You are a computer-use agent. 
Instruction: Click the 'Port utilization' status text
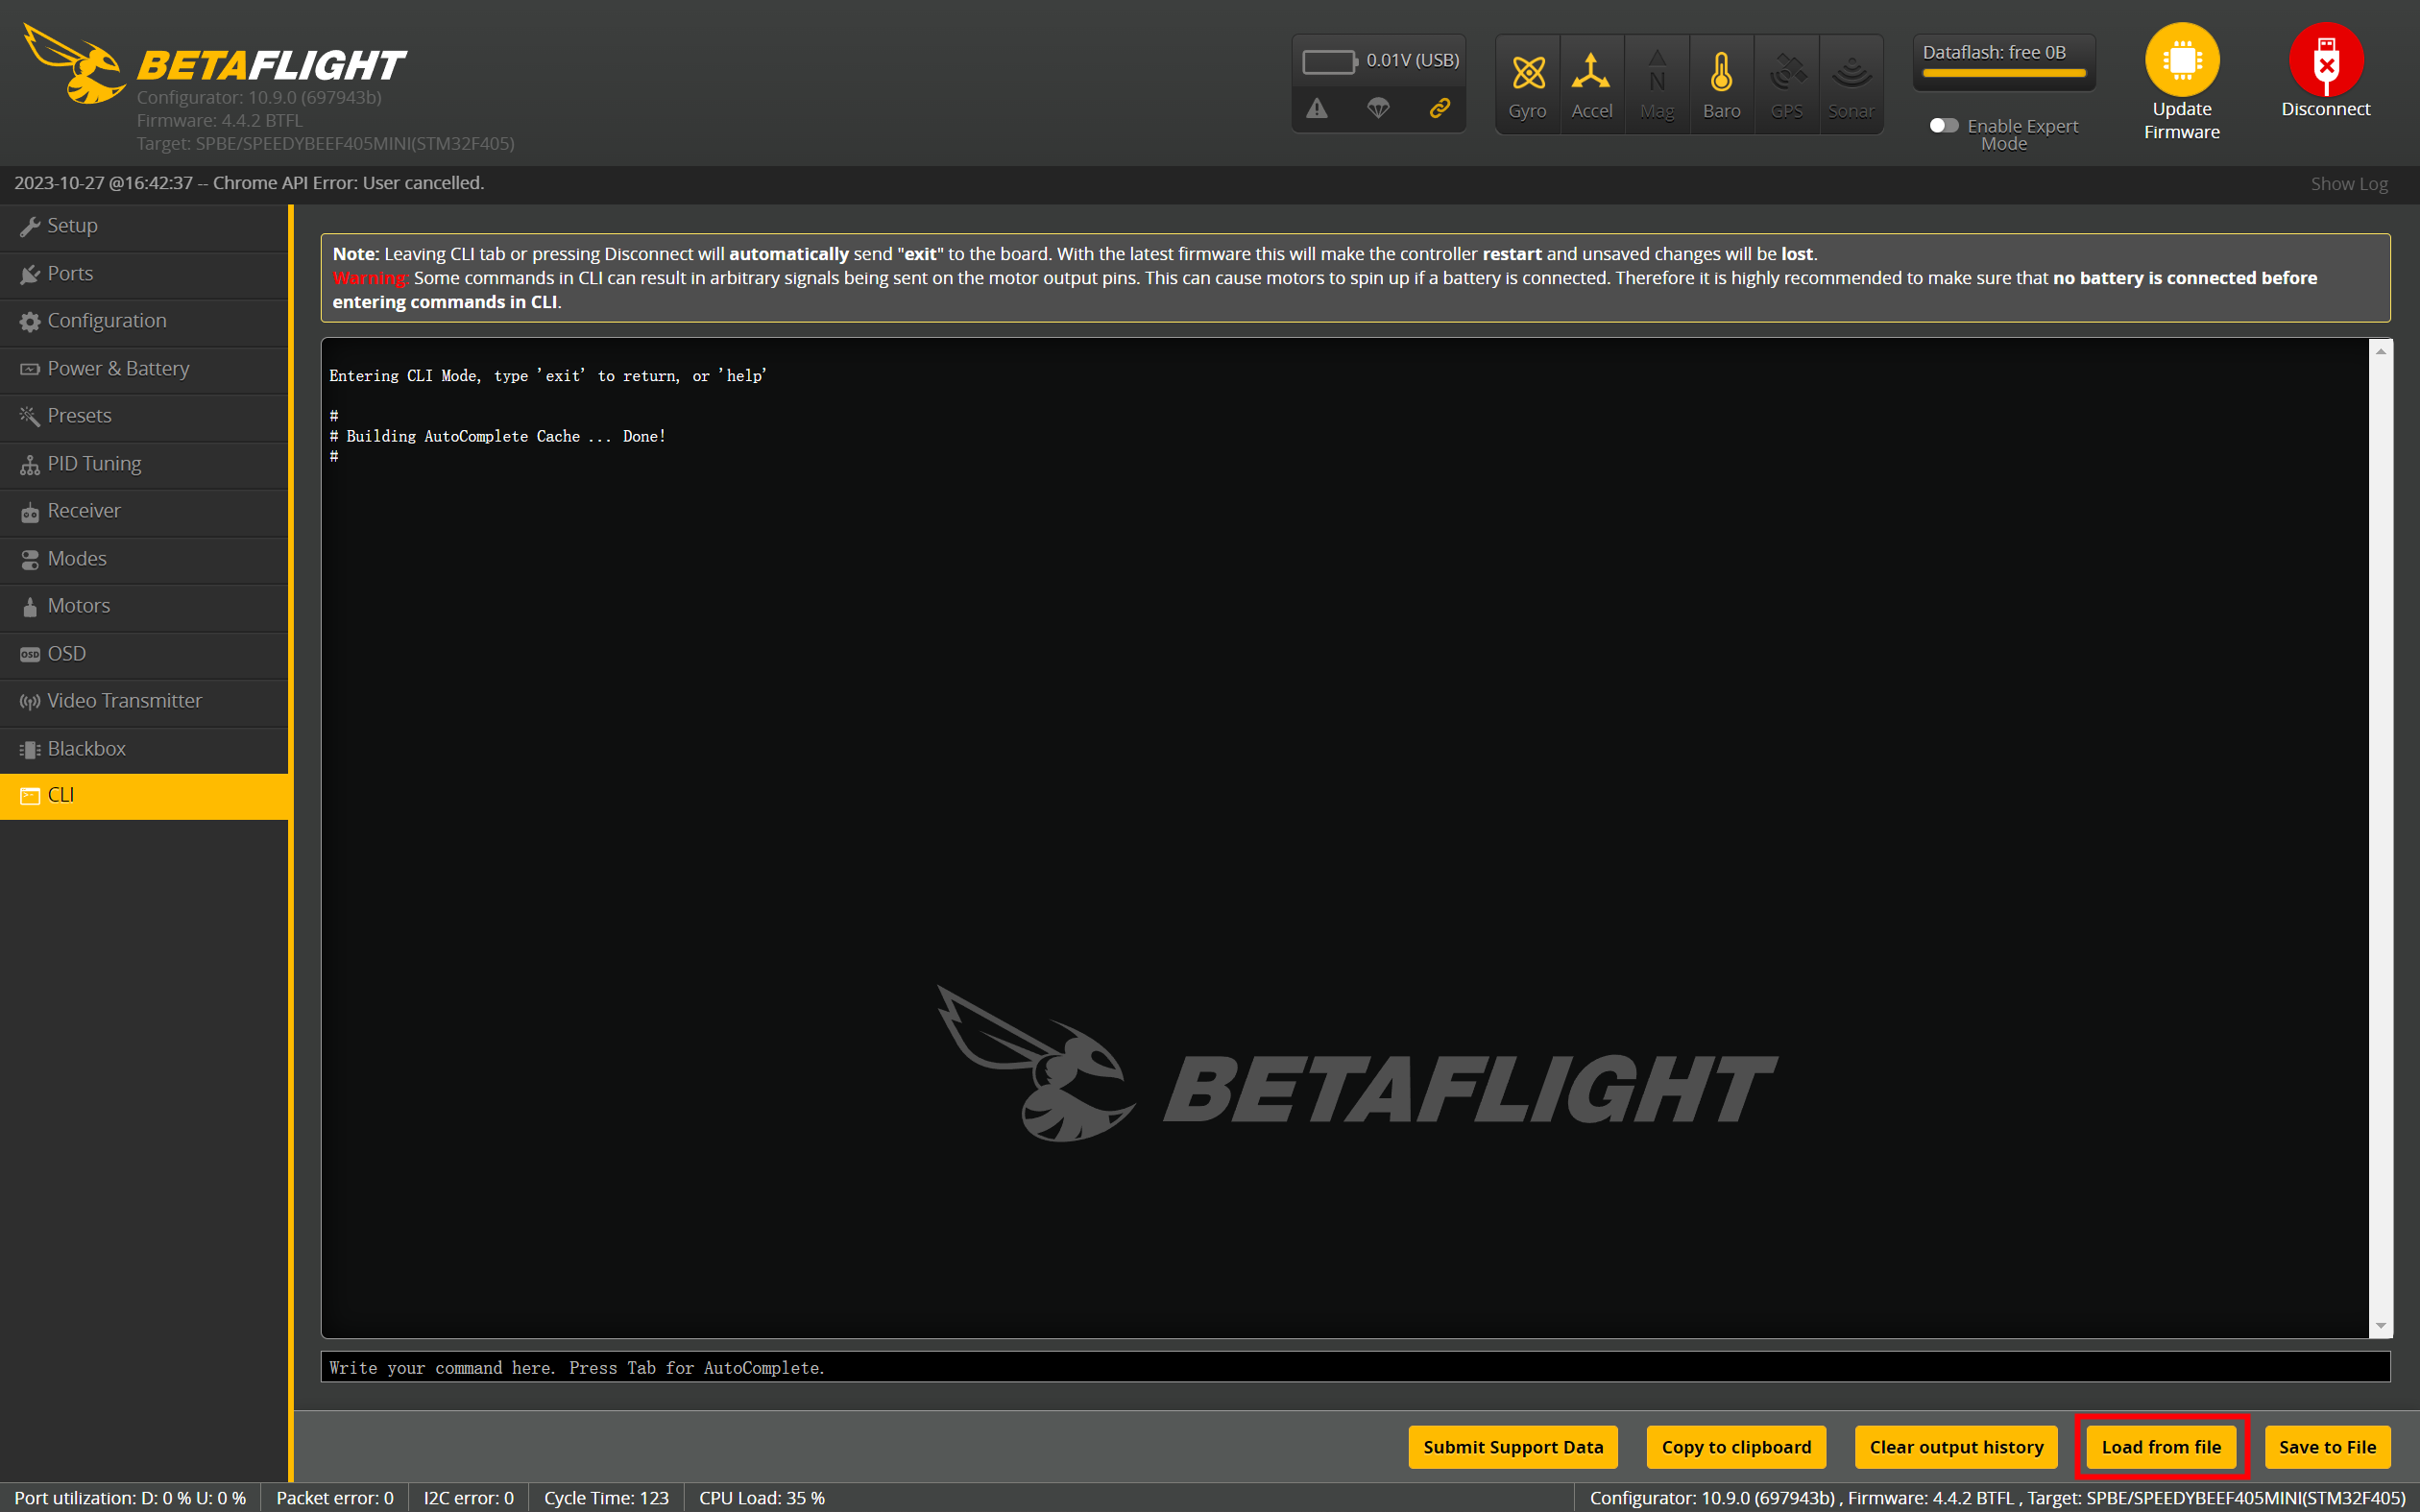(130, 1498)
